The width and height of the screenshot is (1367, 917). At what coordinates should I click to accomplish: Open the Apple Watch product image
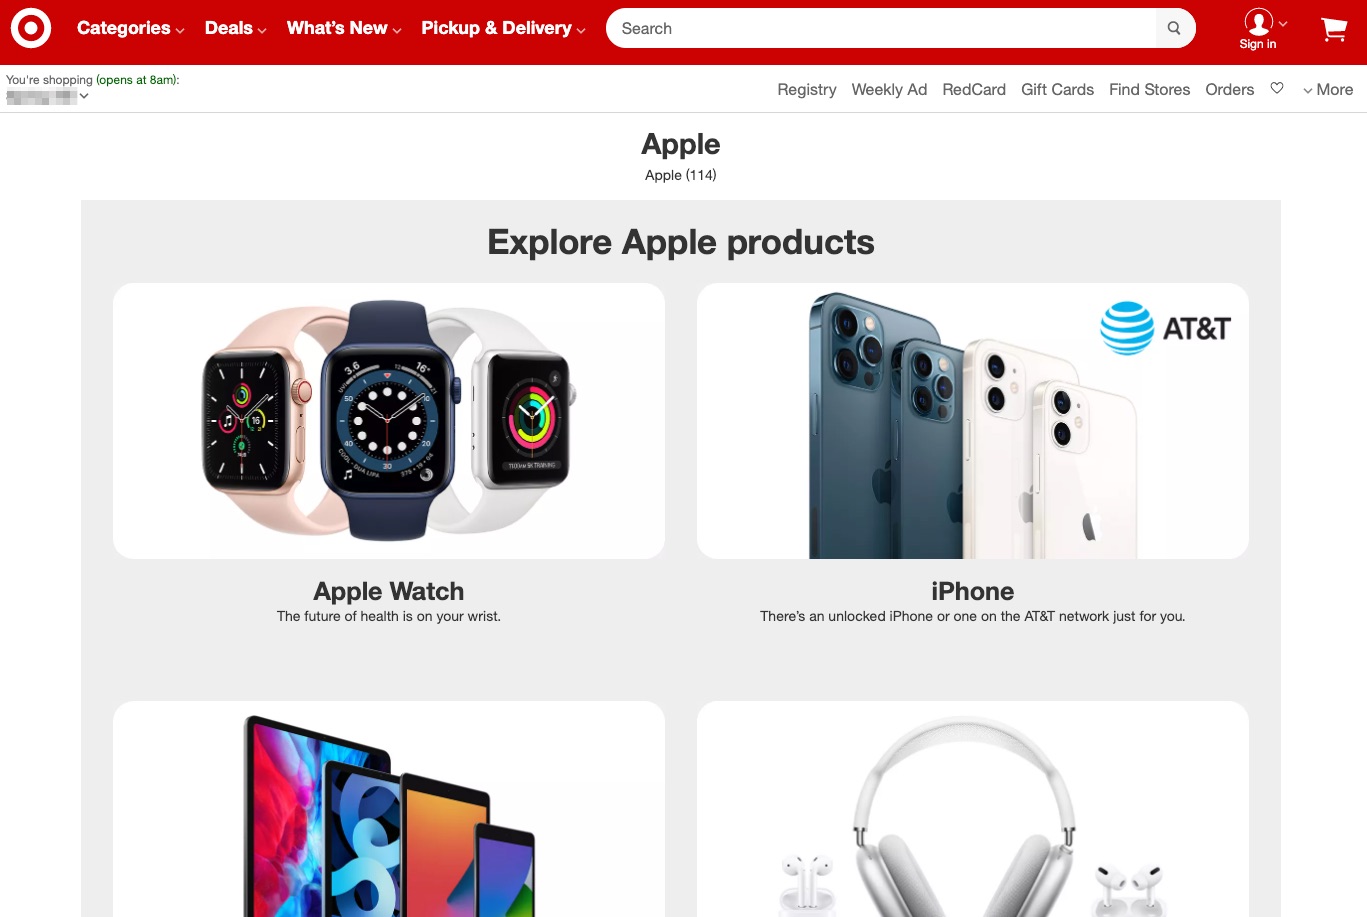point(389,421)
